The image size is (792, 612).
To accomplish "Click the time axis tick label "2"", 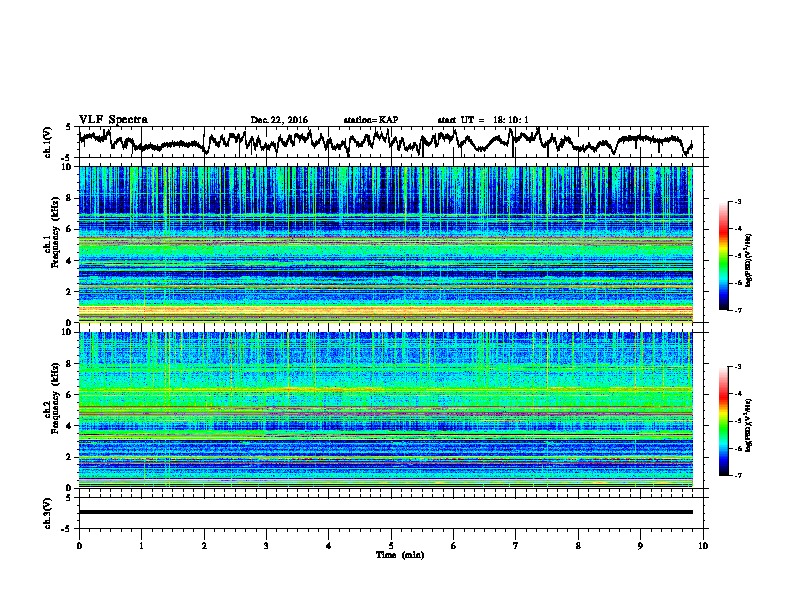I will pos(204,545).
